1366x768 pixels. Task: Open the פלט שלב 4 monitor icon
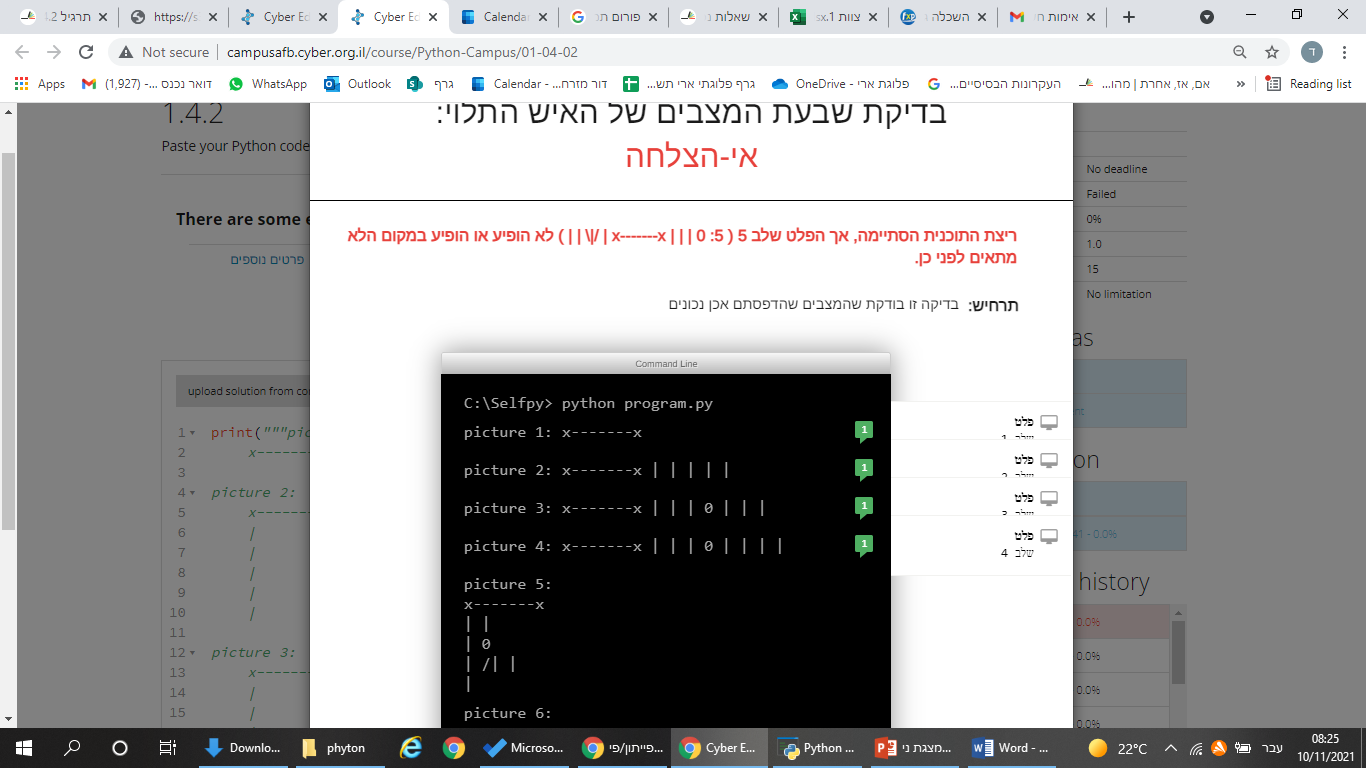click(1049, 536)
